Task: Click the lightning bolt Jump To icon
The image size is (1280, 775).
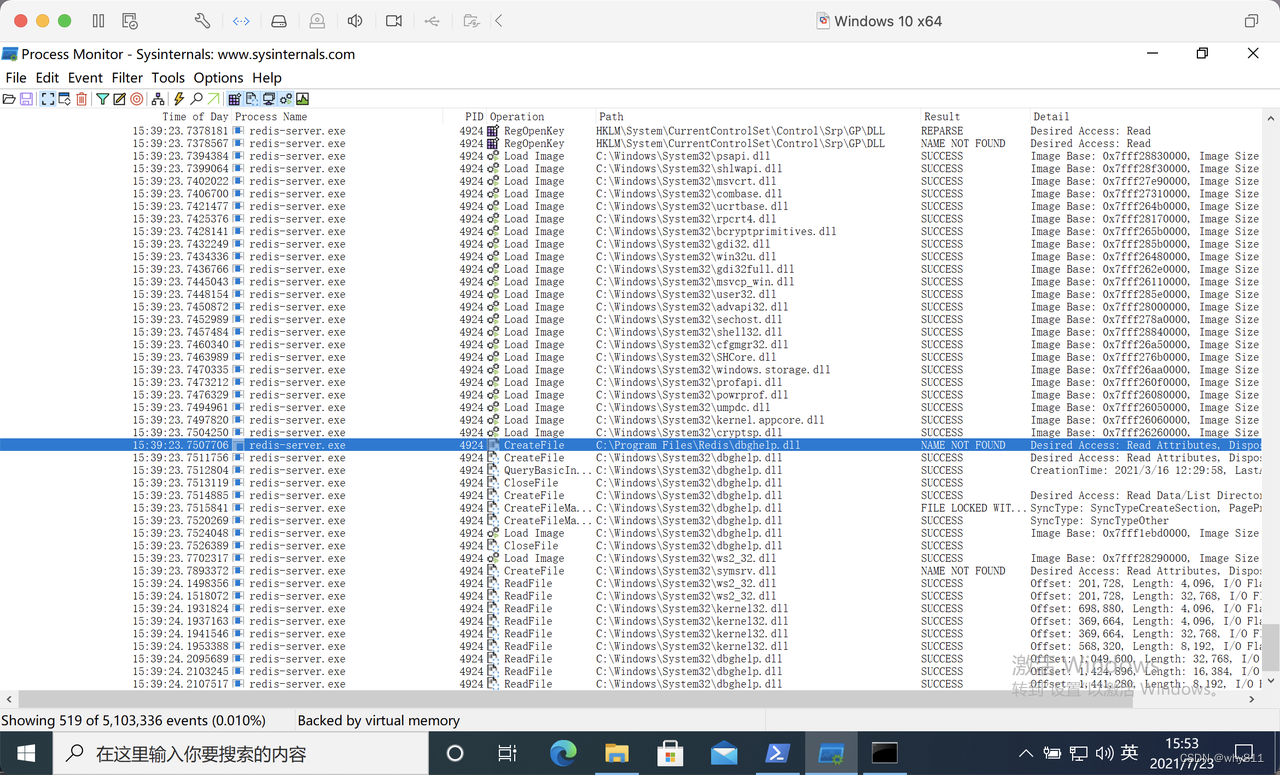Action: (x=179, y=99)
